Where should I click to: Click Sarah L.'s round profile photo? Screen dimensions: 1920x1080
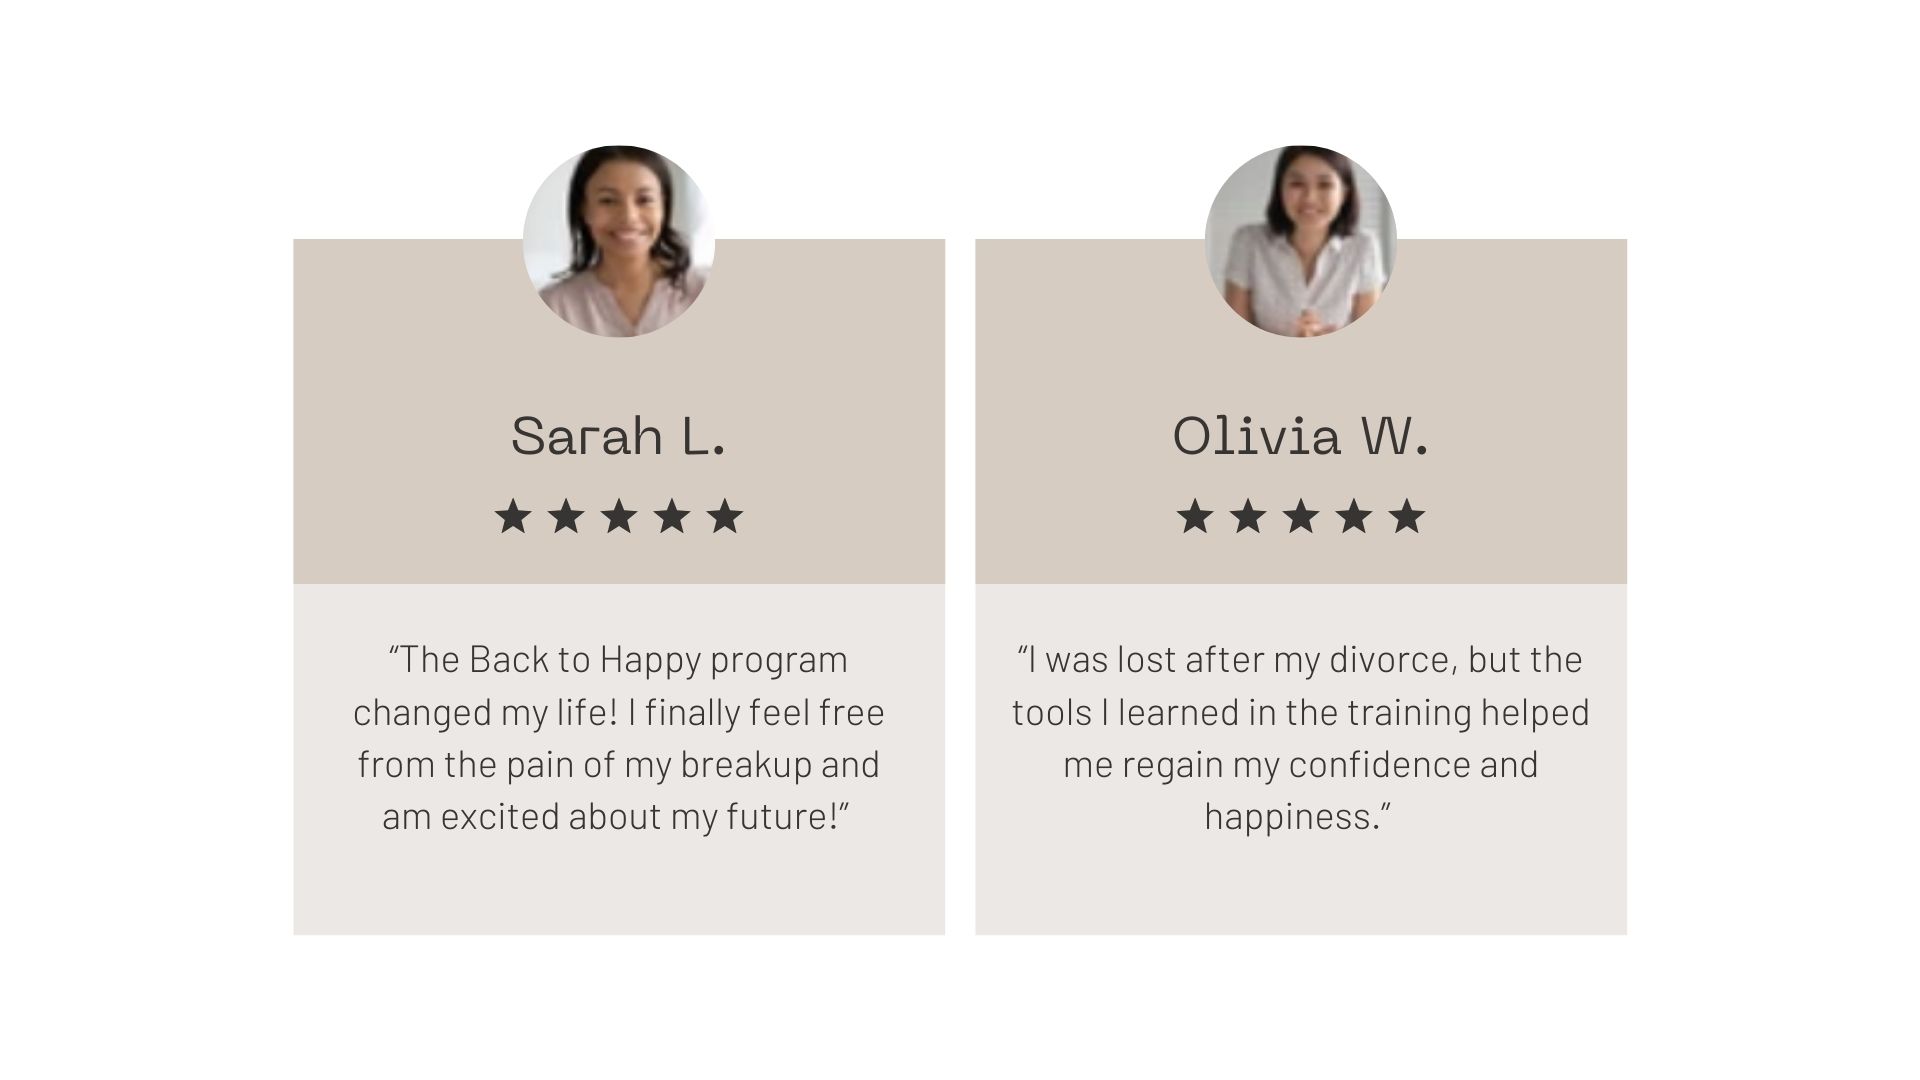[619, 241]
